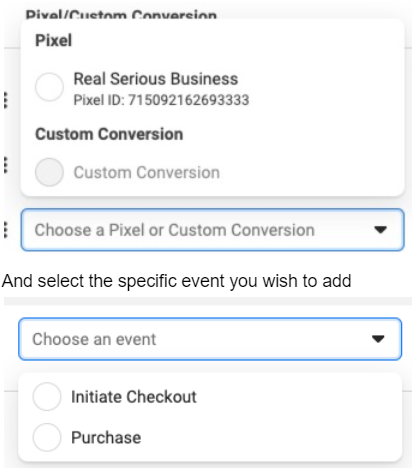Screen dimensions: 412x468
Task: Toggle the greyed-out Custom Conversion radio button
Action: pos(49,172)
